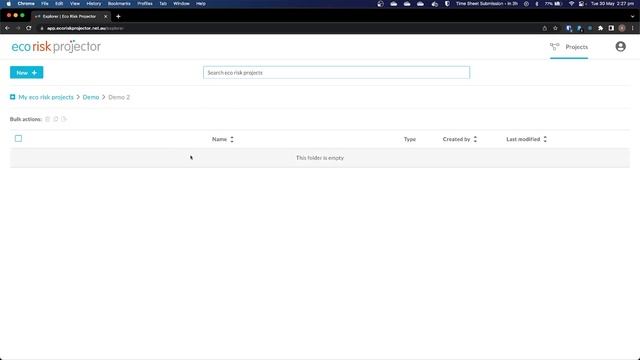Click the browser address bar URL
Screen dimensions: 640x360
[85, 28]
